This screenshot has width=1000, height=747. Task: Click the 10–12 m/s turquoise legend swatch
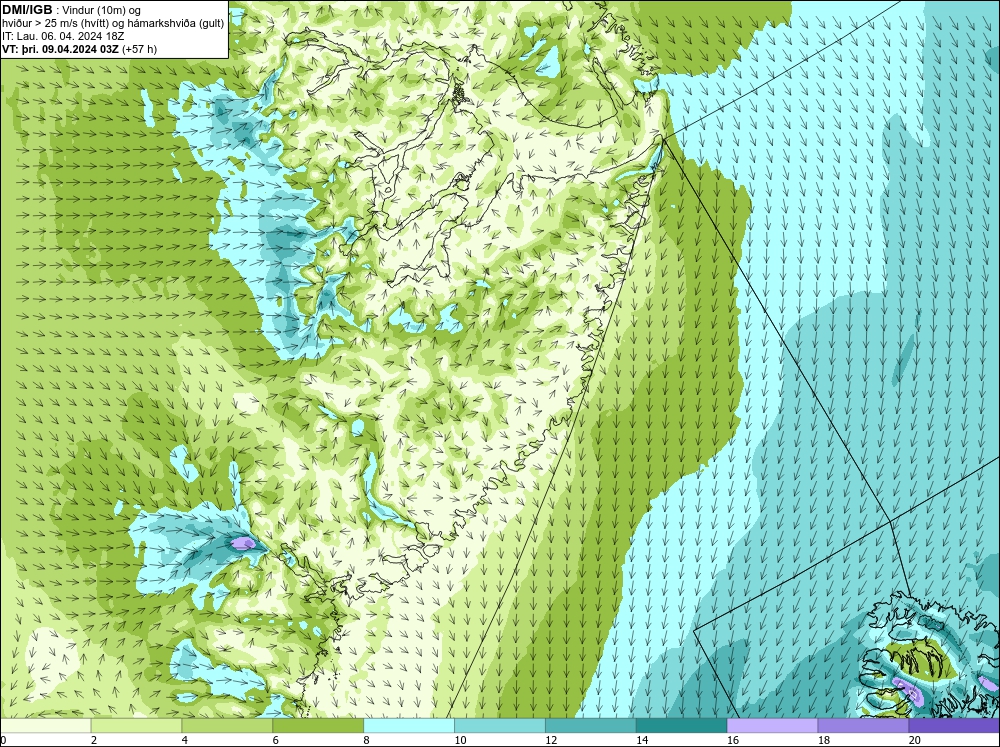tap(499, 726)
